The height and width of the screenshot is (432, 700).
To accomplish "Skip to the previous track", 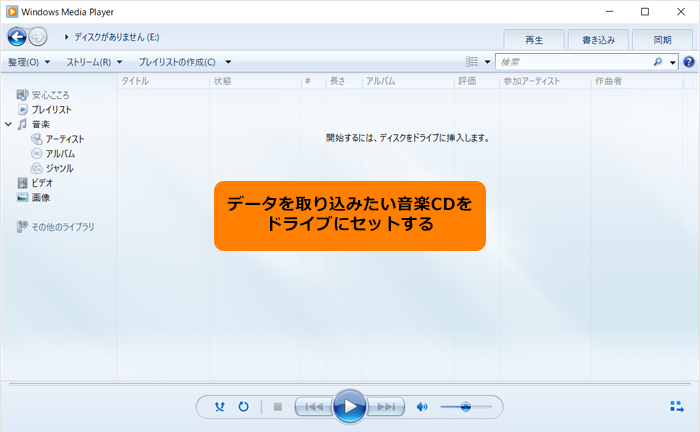I will [313, 407].
